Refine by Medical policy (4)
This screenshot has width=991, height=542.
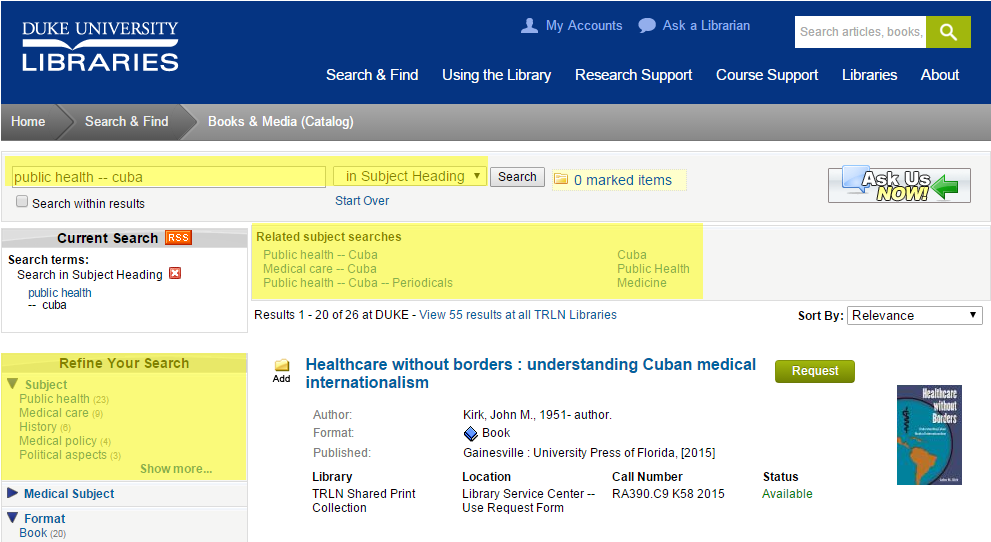64,440
